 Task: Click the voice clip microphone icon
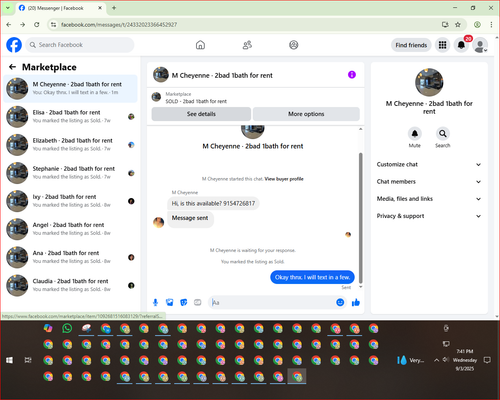155,302
